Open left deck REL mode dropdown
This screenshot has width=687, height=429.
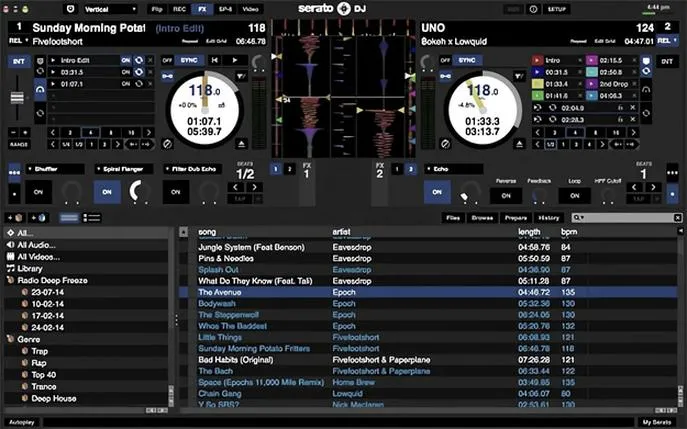pos(18,41)
